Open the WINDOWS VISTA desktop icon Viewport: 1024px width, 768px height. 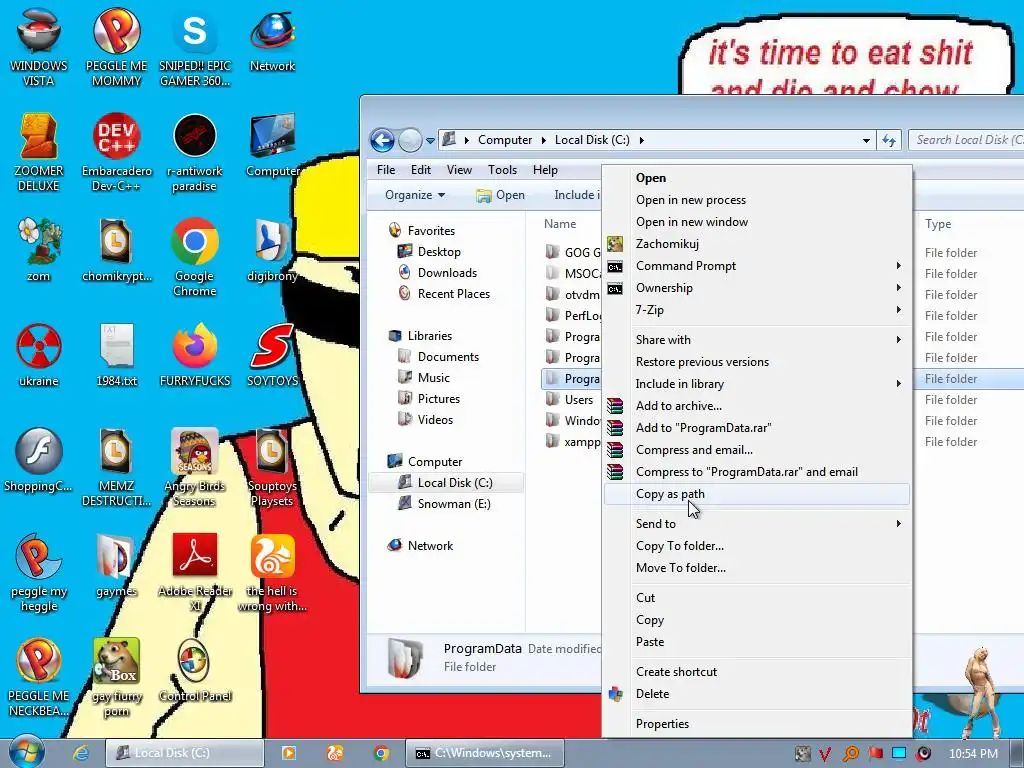pyautogui.click(x=39, y=46)
